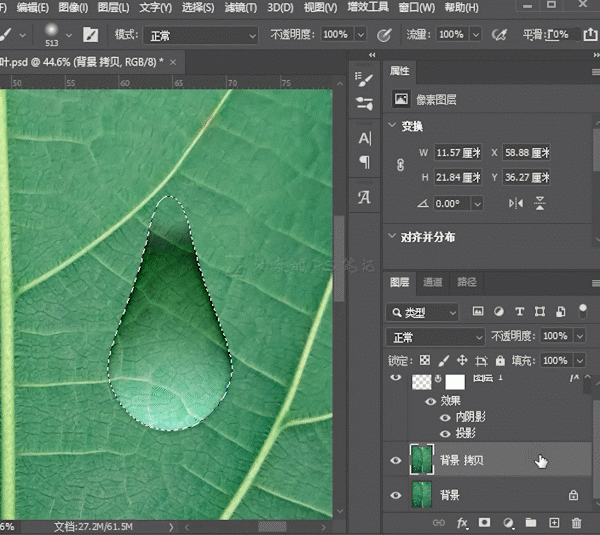Open the 流量 flow dropdown arrow
The image size is (600, 535).
coord(475,35)
